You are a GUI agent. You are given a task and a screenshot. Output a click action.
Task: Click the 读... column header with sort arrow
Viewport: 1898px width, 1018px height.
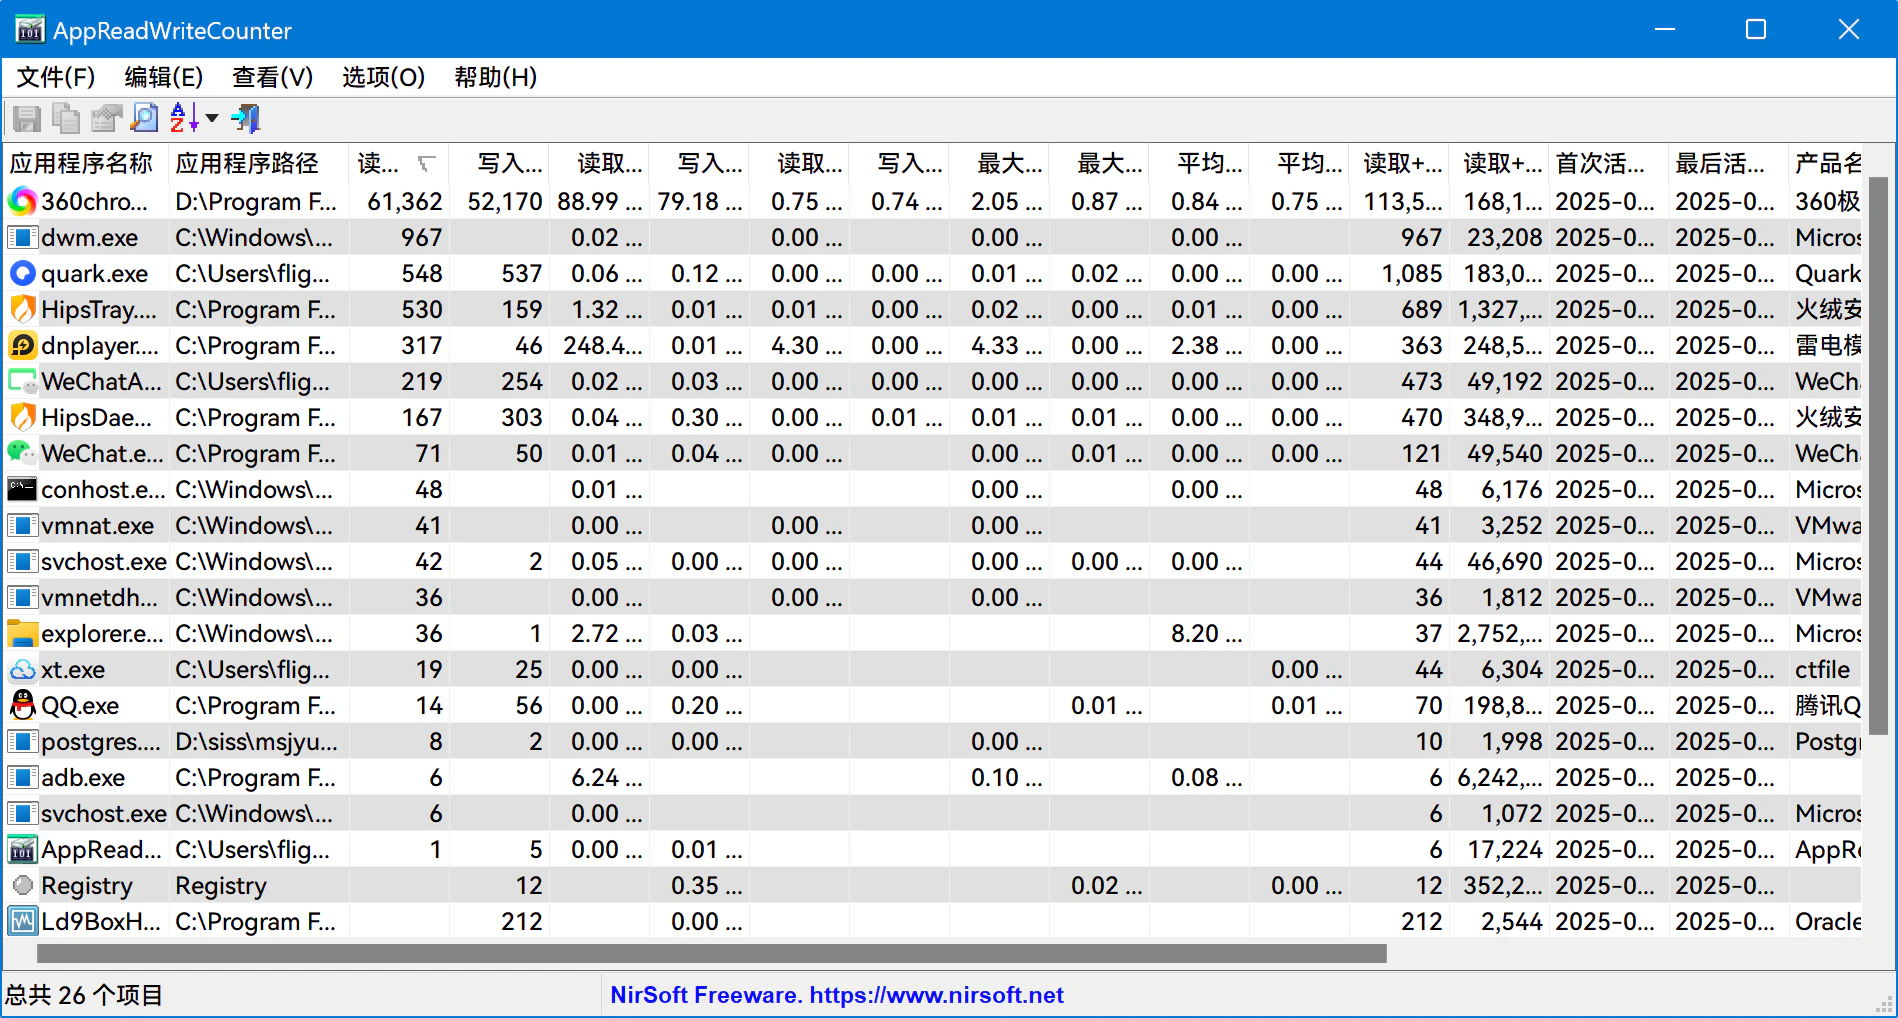click(x=399, y=163)
